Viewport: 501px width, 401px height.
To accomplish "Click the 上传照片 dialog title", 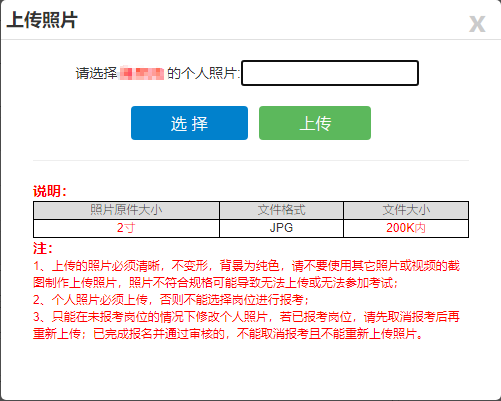I will pos(42,20).
